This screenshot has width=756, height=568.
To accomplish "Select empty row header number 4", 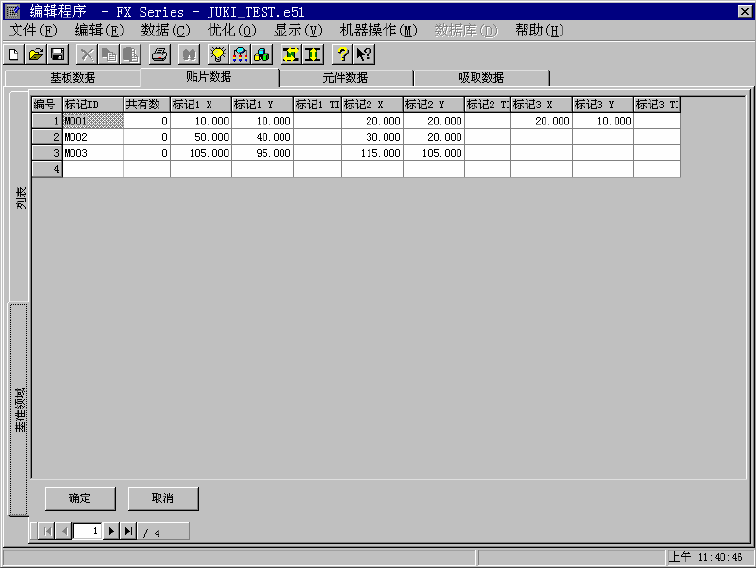I will [47, 169].
